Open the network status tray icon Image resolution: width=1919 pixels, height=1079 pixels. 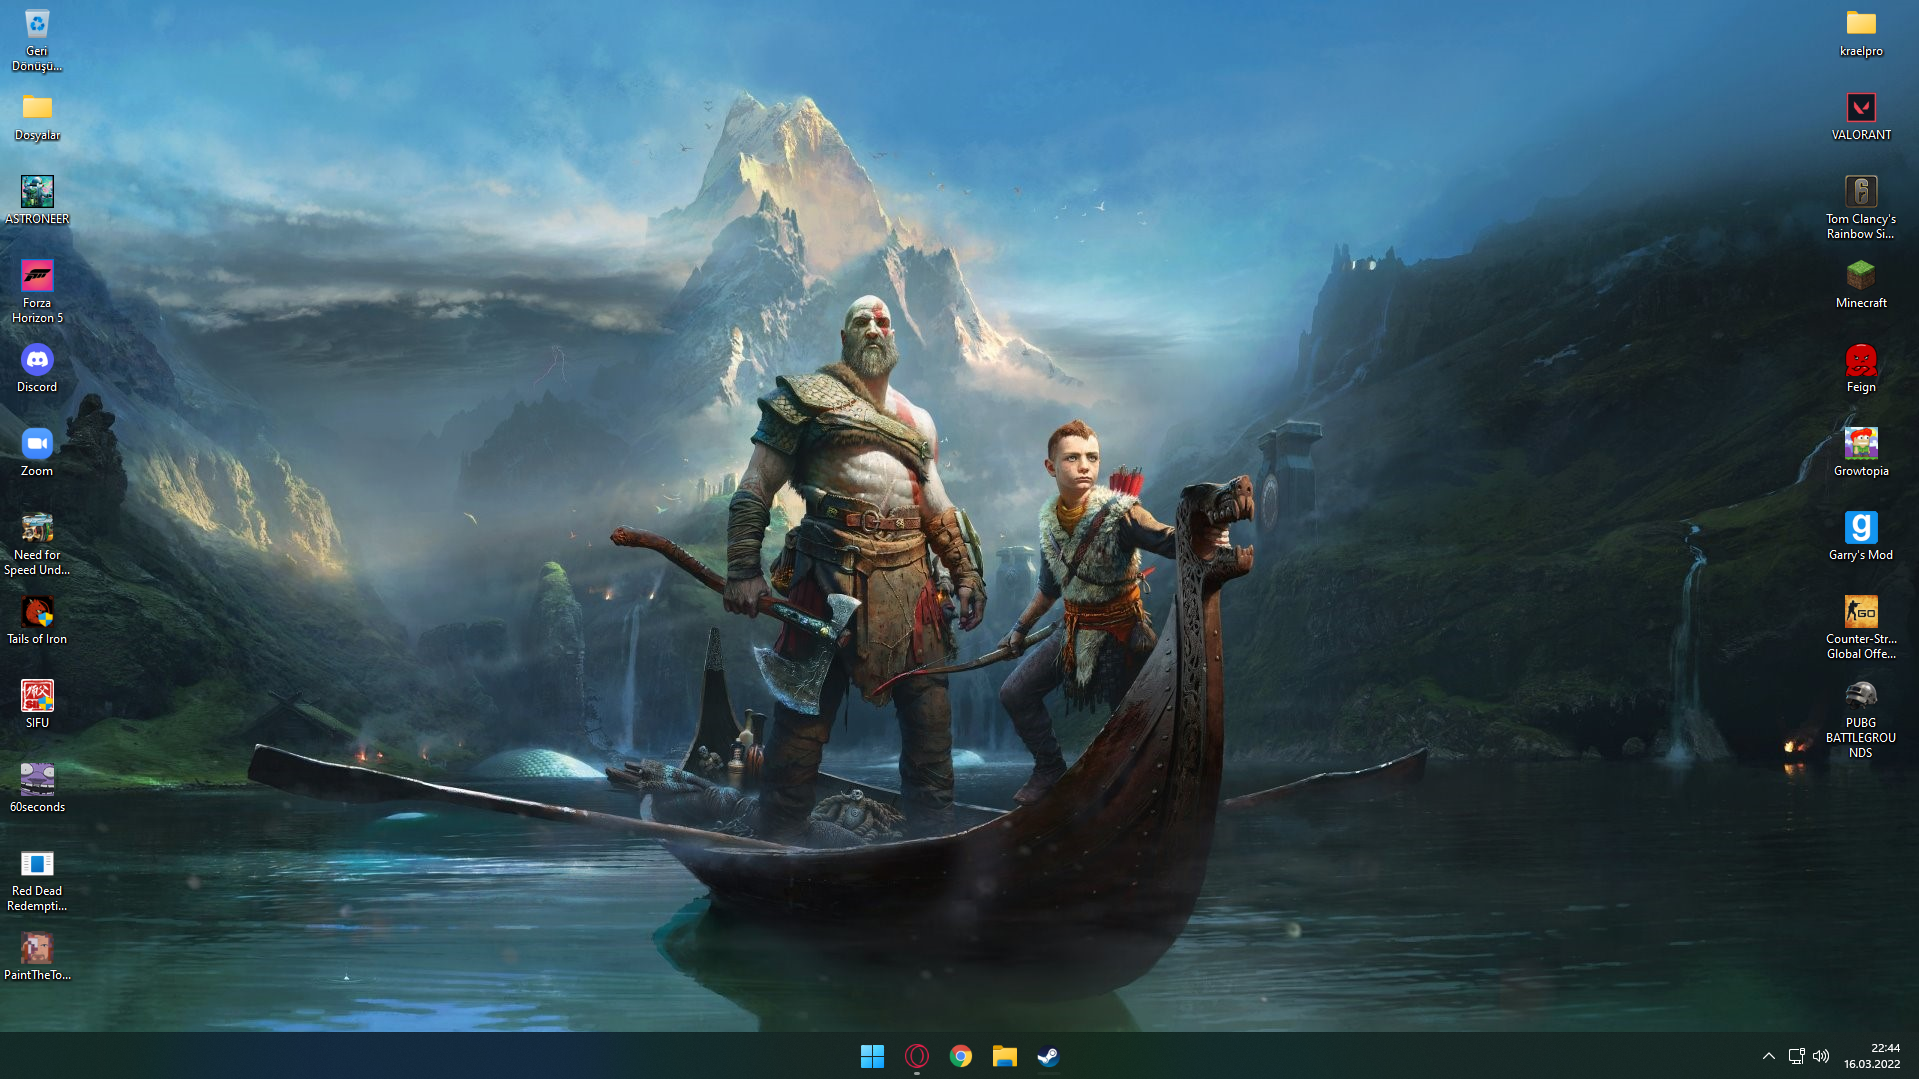[1796, 1056]
